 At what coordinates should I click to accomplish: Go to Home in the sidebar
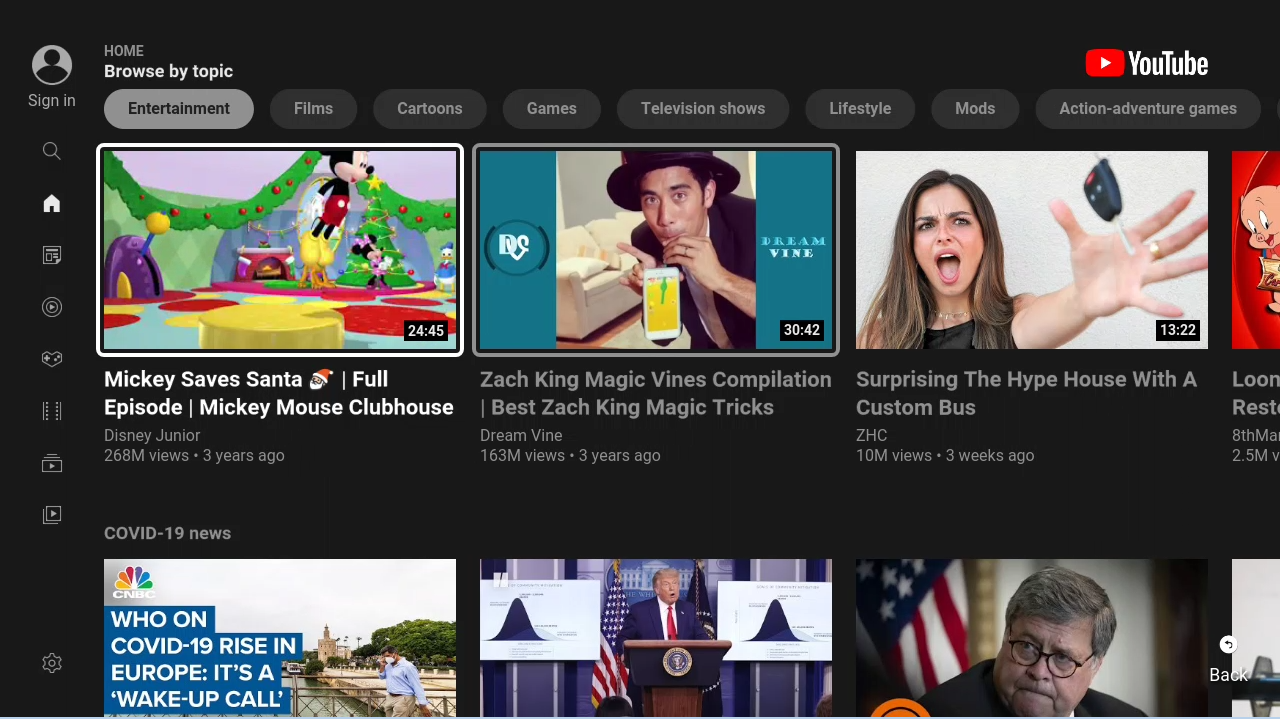52,204
